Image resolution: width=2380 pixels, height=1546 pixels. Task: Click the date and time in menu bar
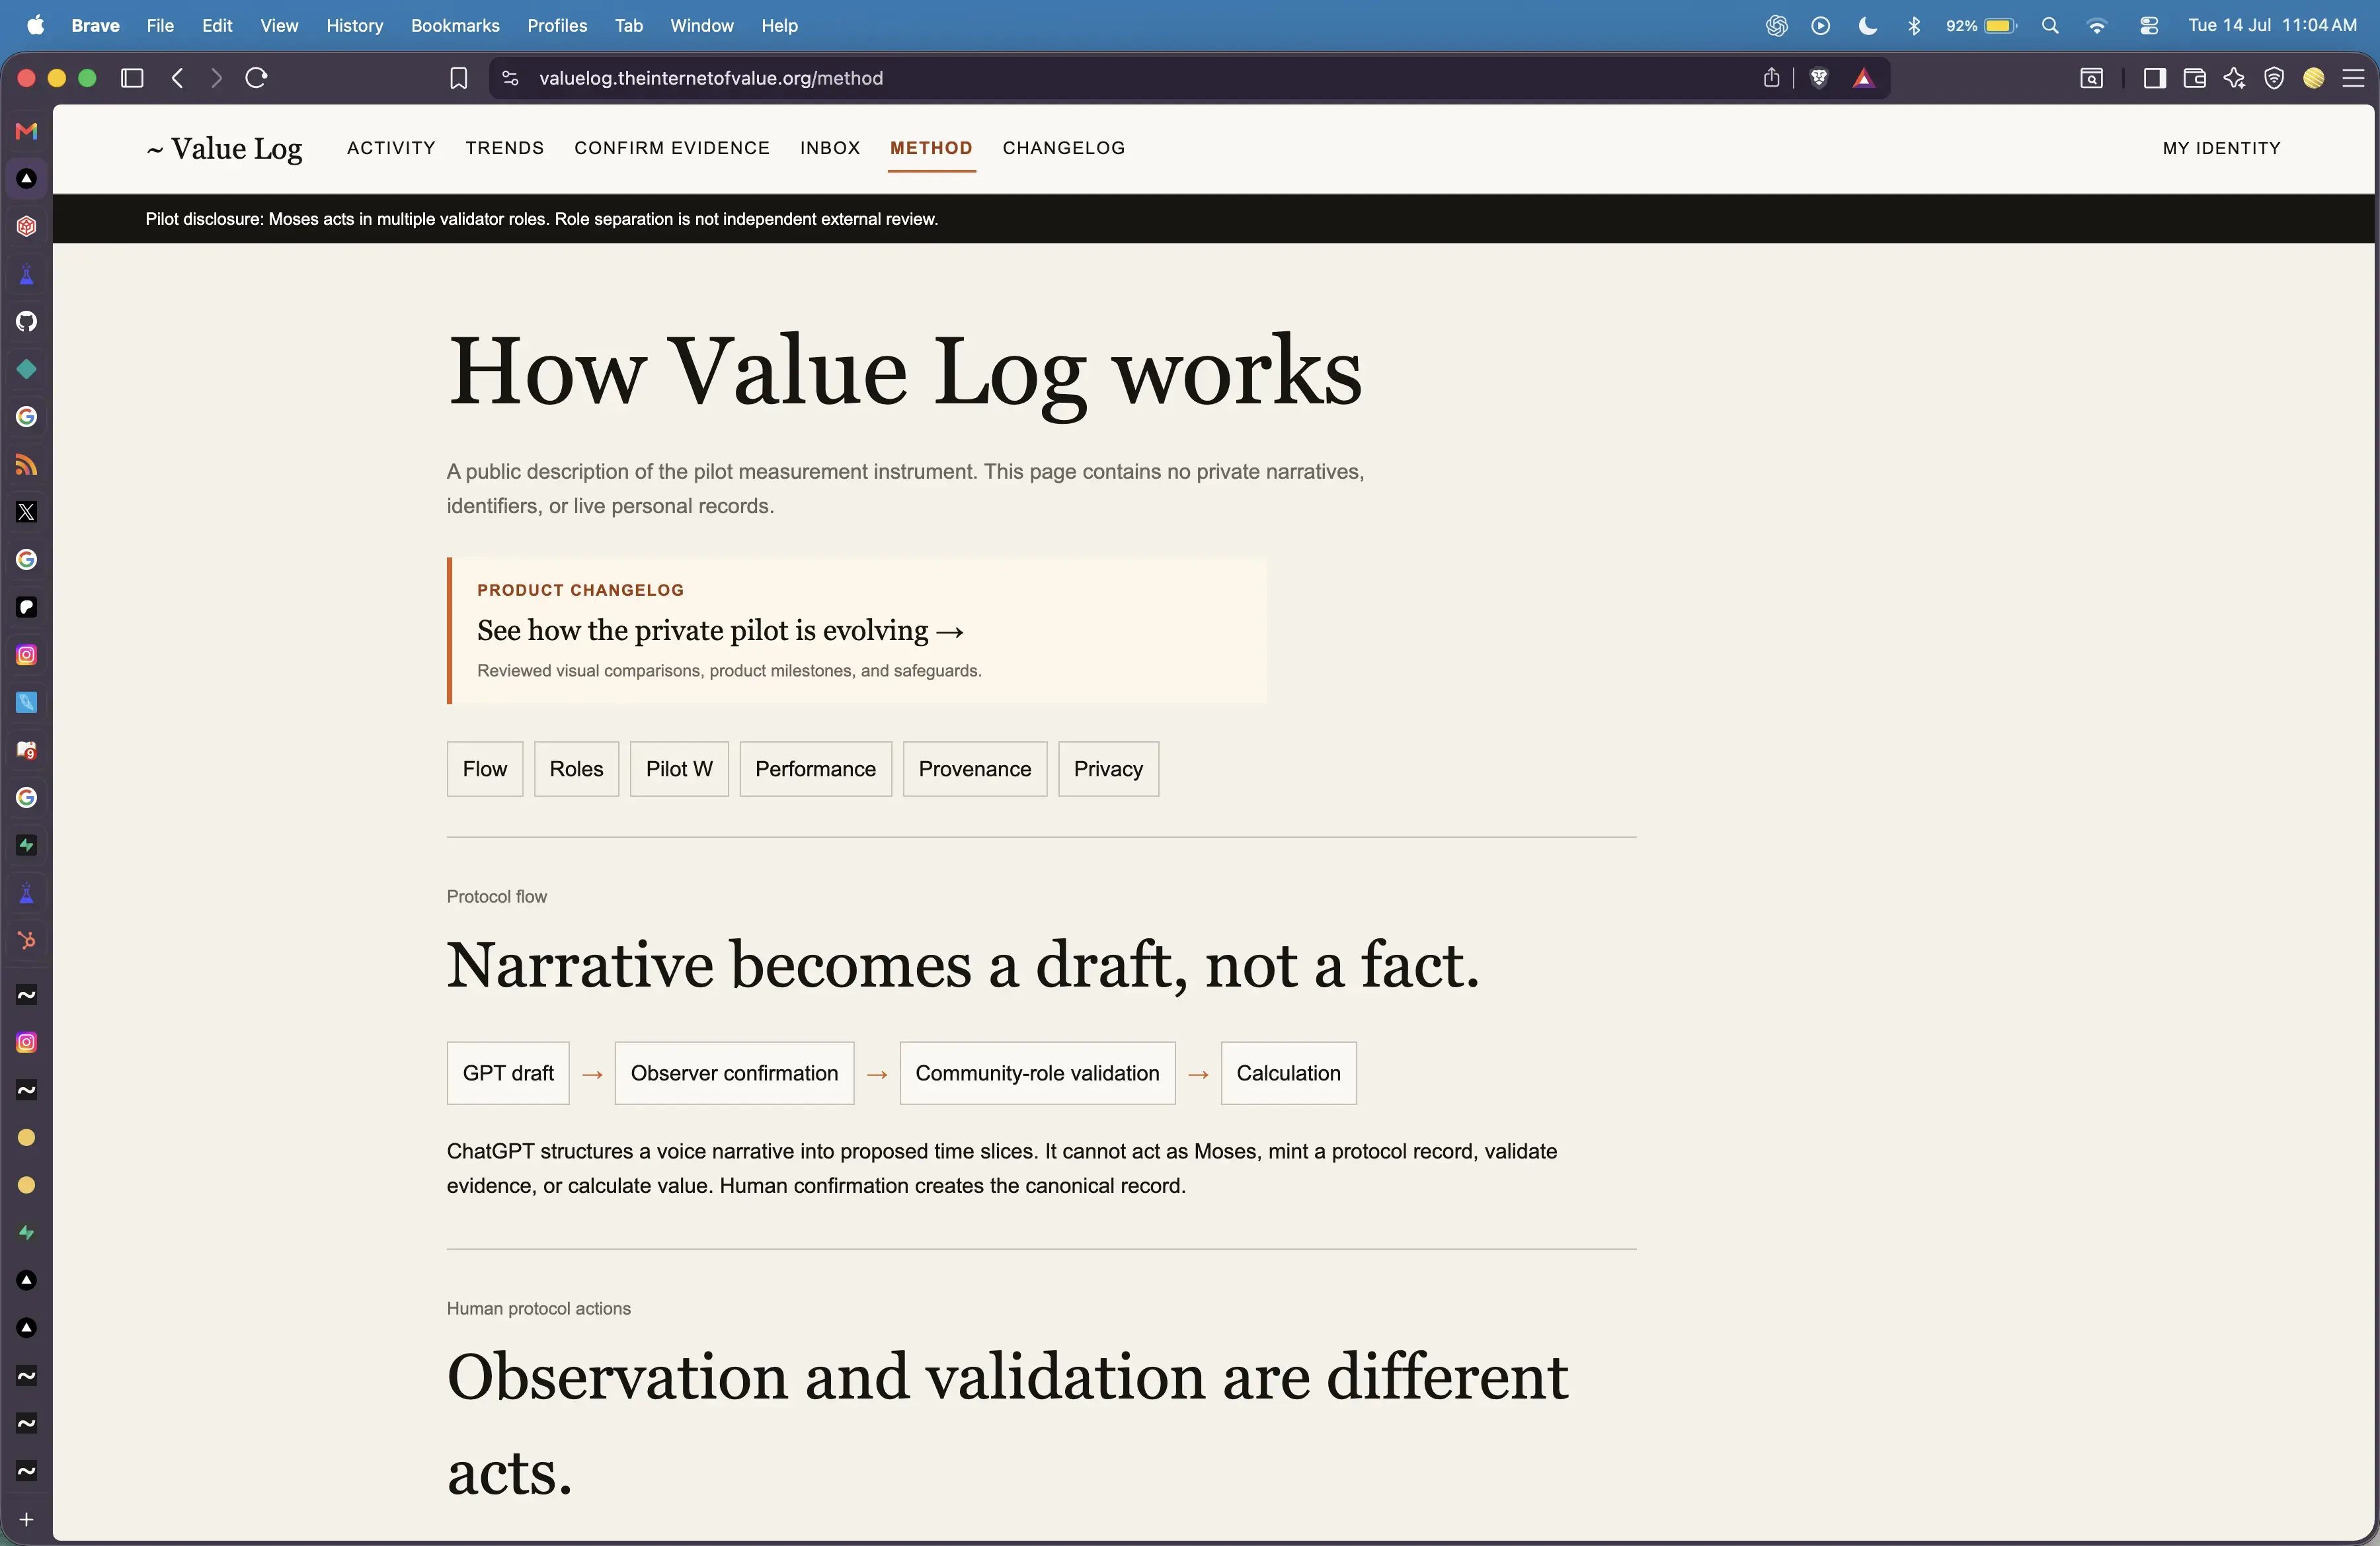point(2272,26)
